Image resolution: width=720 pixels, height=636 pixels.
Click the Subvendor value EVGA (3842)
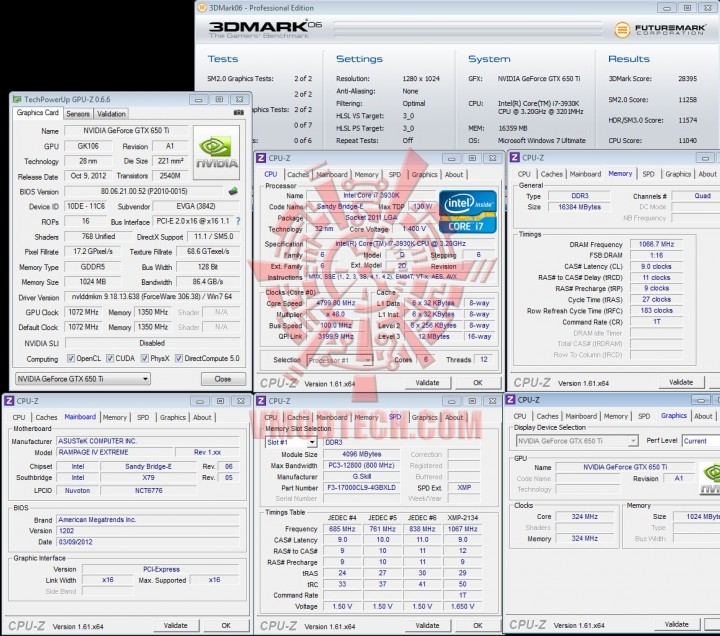point(196,207)
